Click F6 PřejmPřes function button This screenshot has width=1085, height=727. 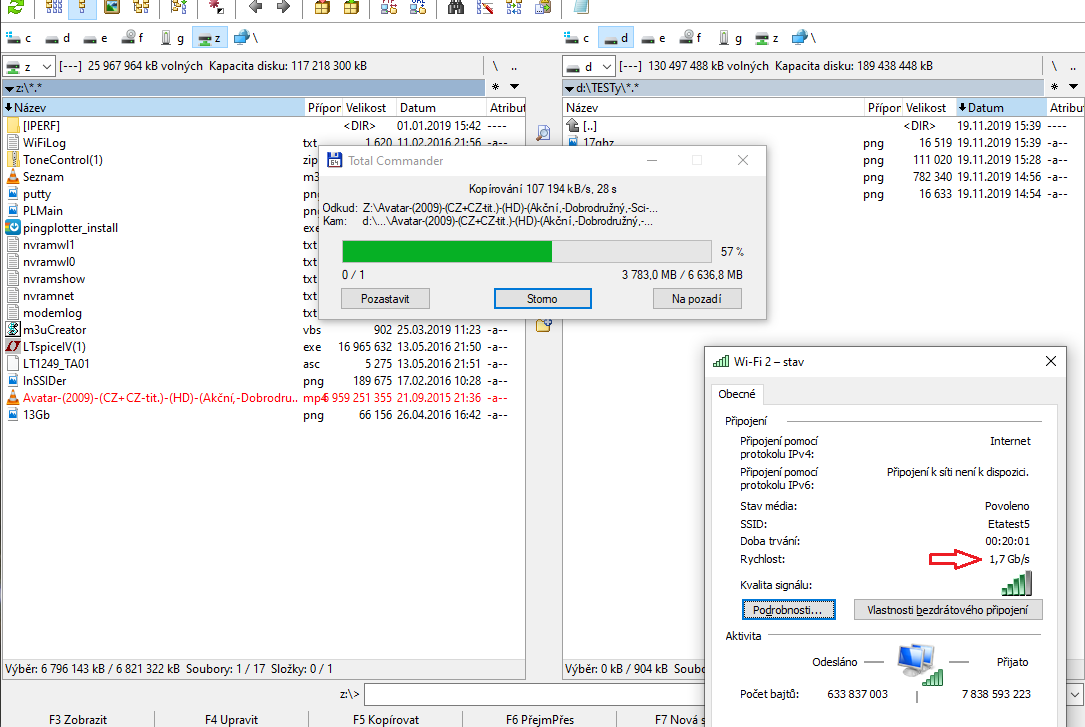[540, 719]
